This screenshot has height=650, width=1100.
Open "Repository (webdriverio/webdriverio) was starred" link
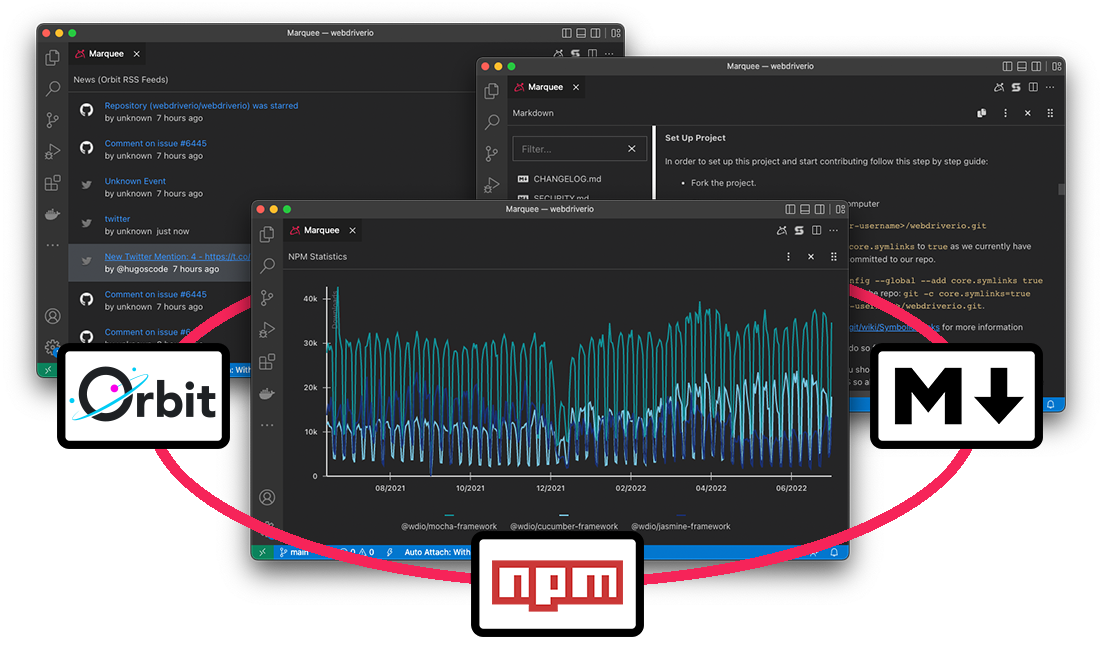point(201,105)
